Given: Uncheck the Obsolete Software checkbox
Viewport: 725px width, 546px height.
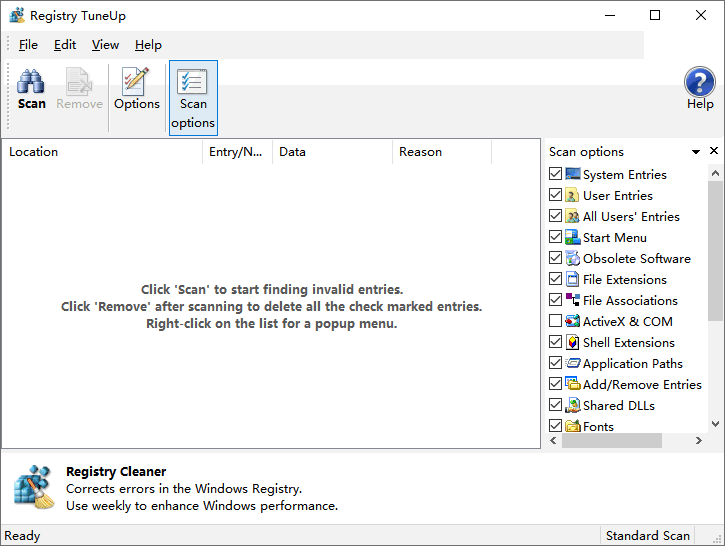Looking at the screenshot, I should click(x=555, y=258).
